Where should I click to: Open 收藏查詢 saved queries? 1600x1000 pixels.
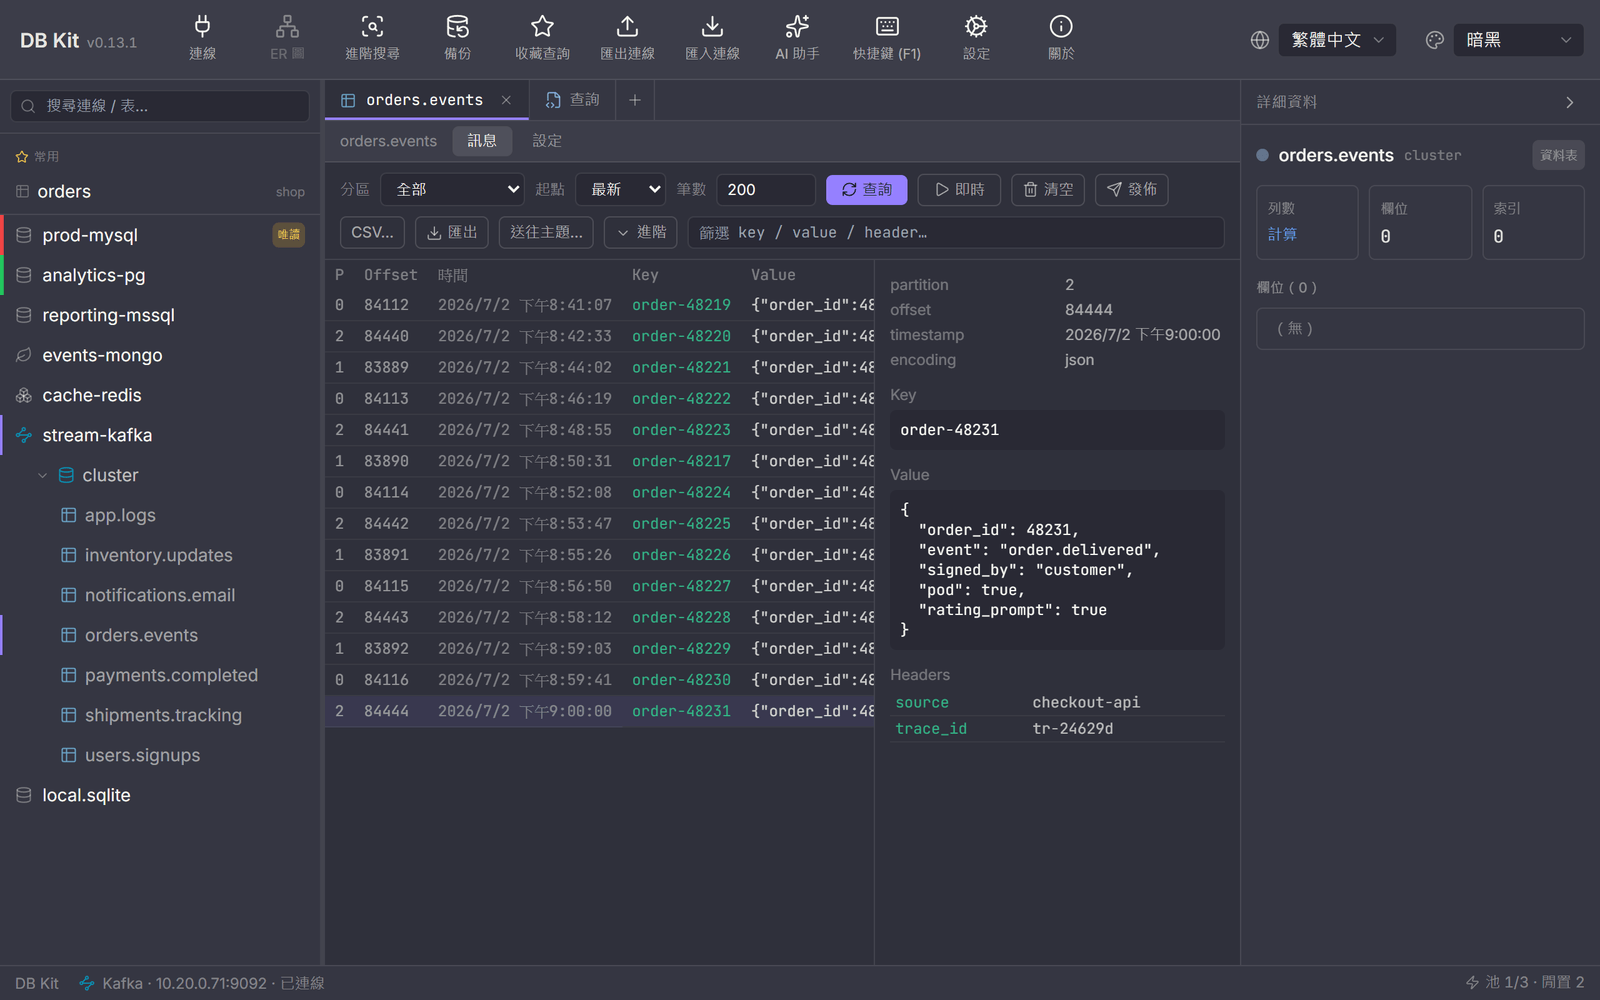tap(542, 39)
